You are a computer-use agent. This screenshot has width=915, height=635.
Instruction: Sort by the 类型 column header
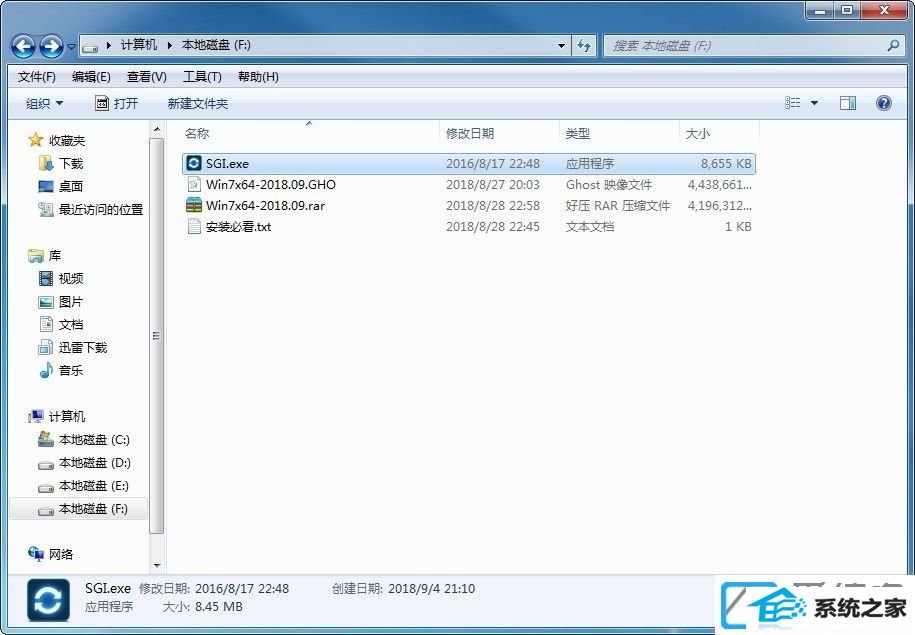click(x=577, y=134)
